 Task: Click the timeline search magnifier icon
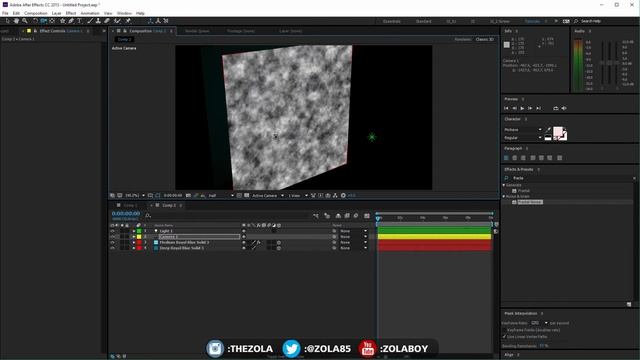pos(148,216)
